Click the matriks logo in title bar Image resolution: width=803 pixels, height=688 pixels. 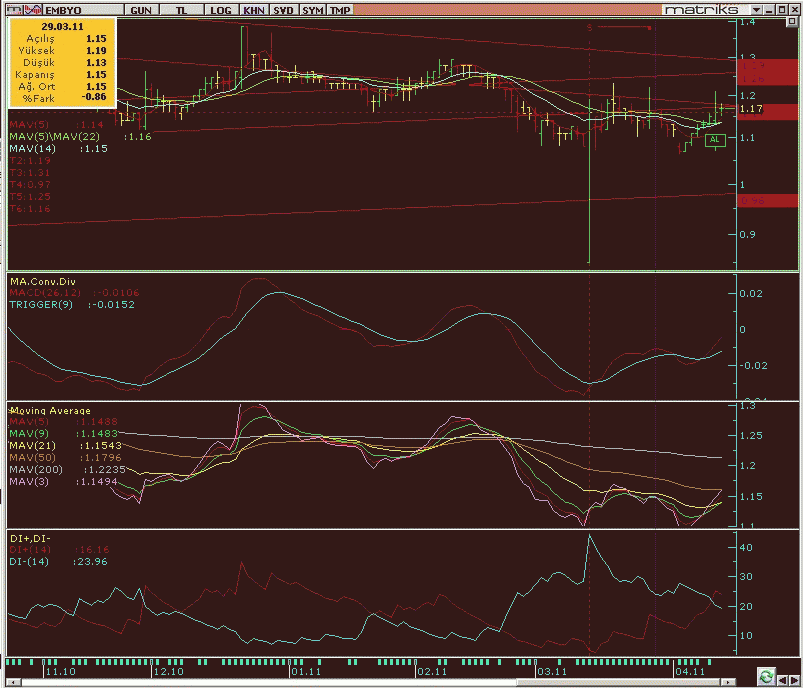tap(702, 10)
